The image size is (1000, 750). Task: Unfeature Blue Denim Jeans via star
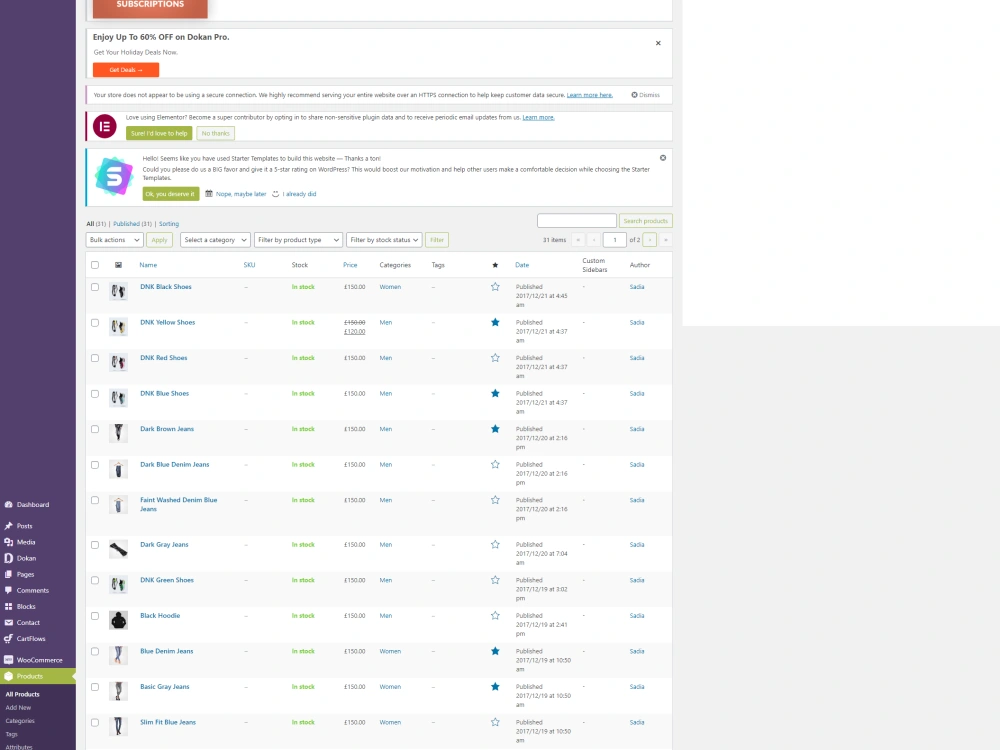pyautogui.click(x=495, y=651)
